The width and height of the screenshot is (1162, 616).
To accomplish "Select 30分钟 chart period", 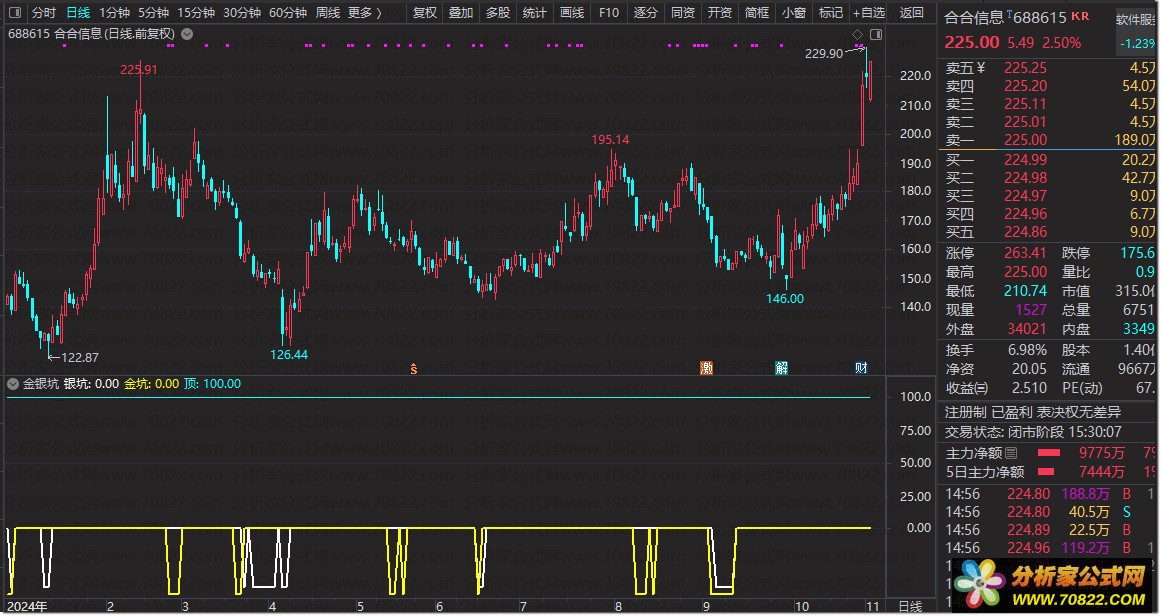I will 242,13.
